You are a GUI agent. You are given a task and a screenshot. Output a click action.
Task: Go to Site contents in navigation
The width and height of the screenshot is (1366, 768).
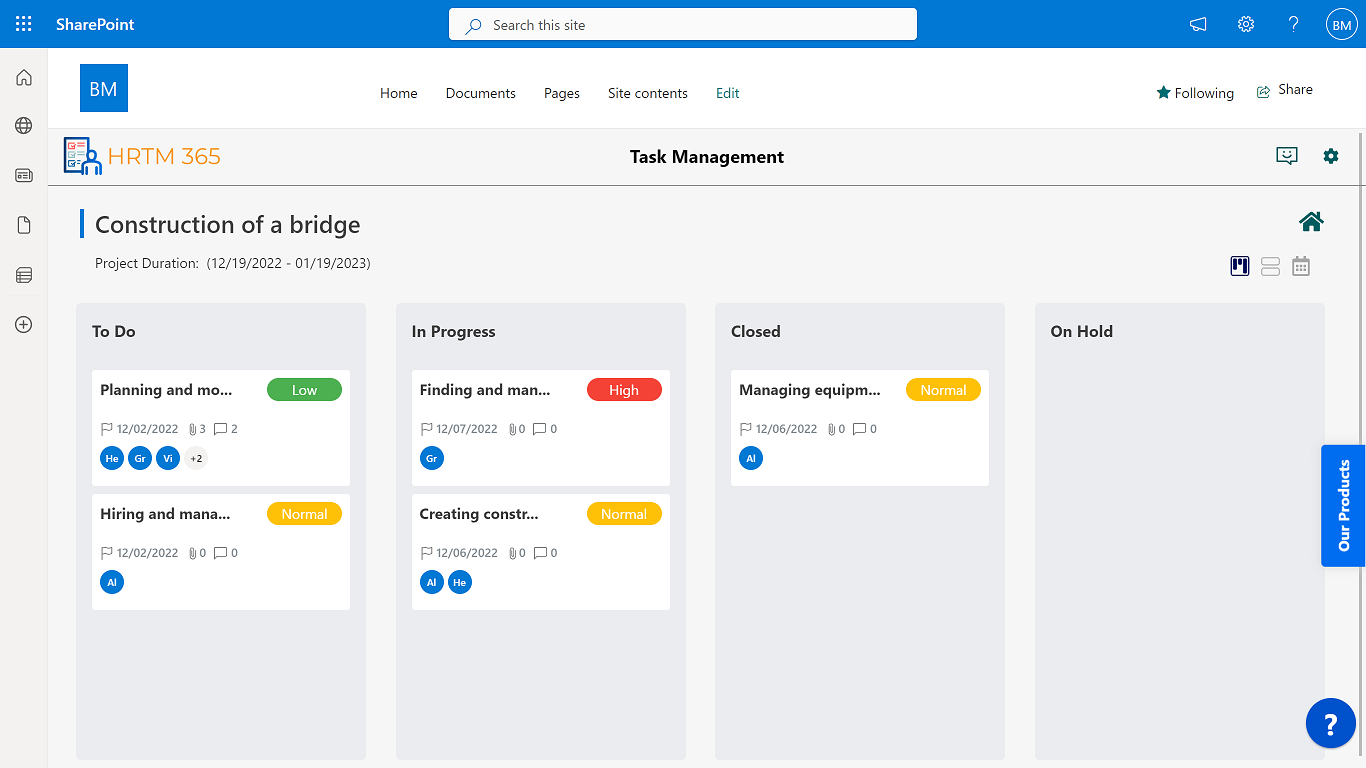pos(648,93)
